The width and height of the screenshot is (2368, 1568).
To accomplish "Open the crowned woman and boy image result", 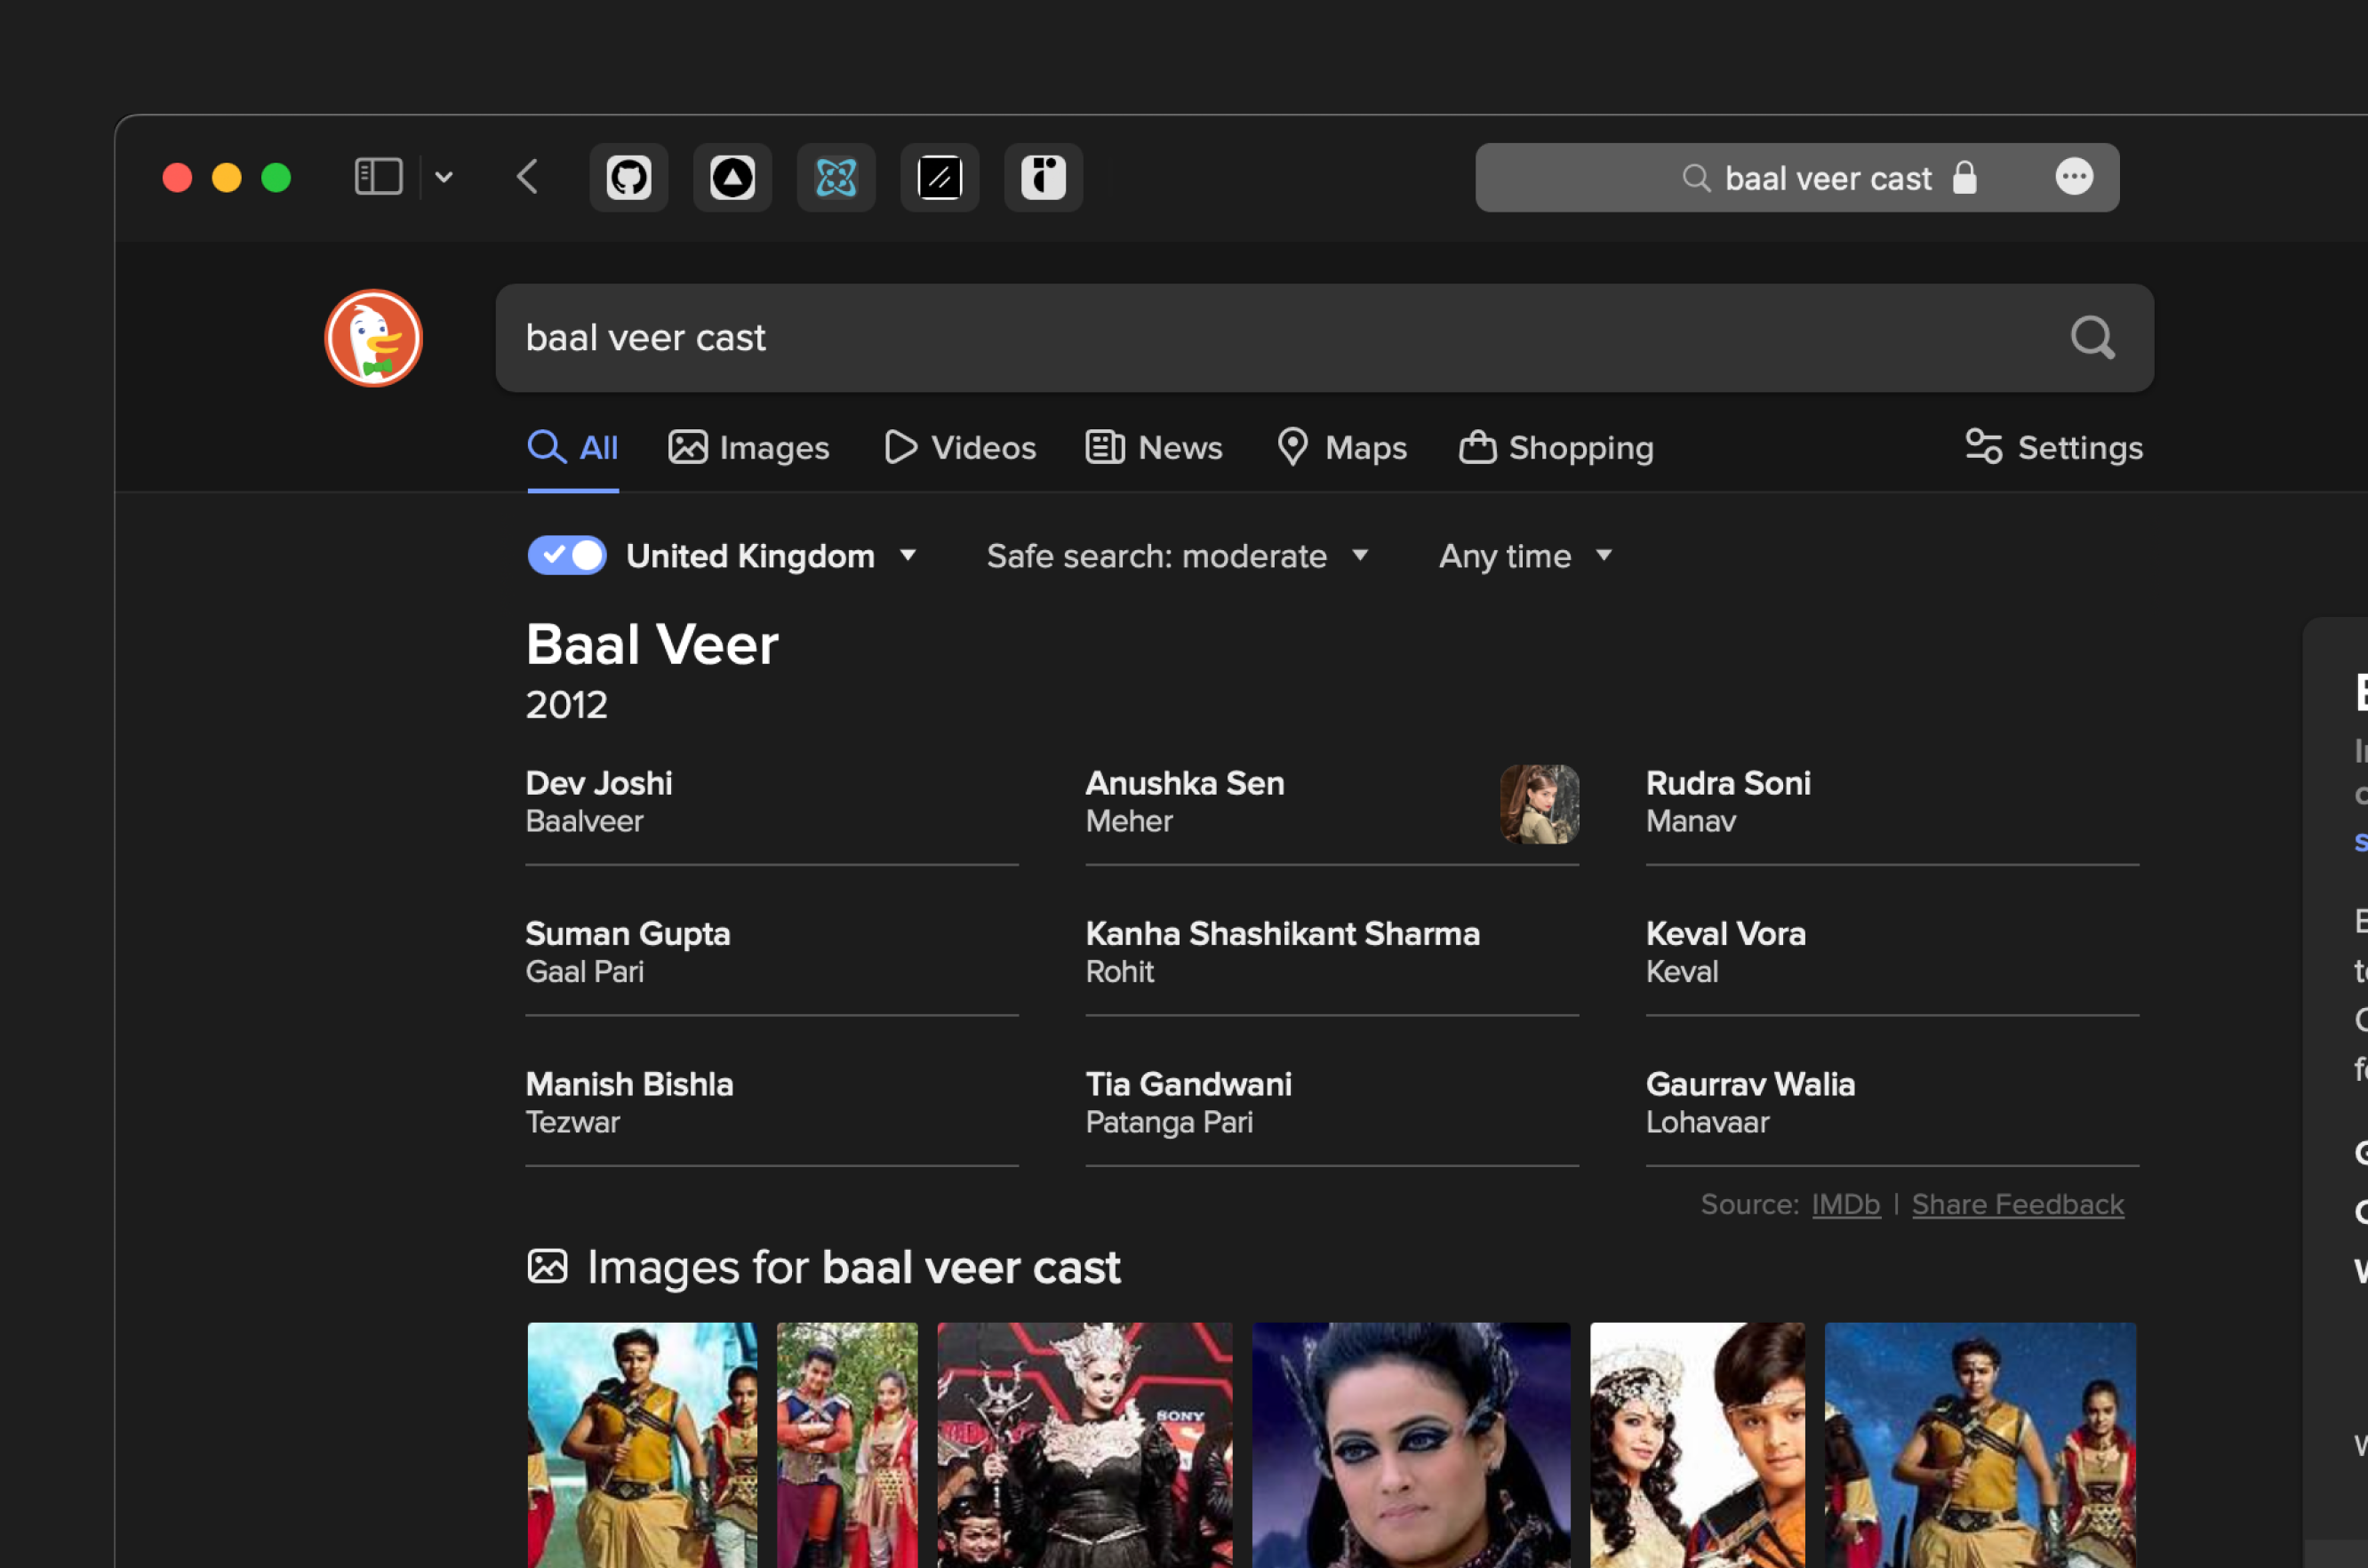I will pos(1698,1445).
